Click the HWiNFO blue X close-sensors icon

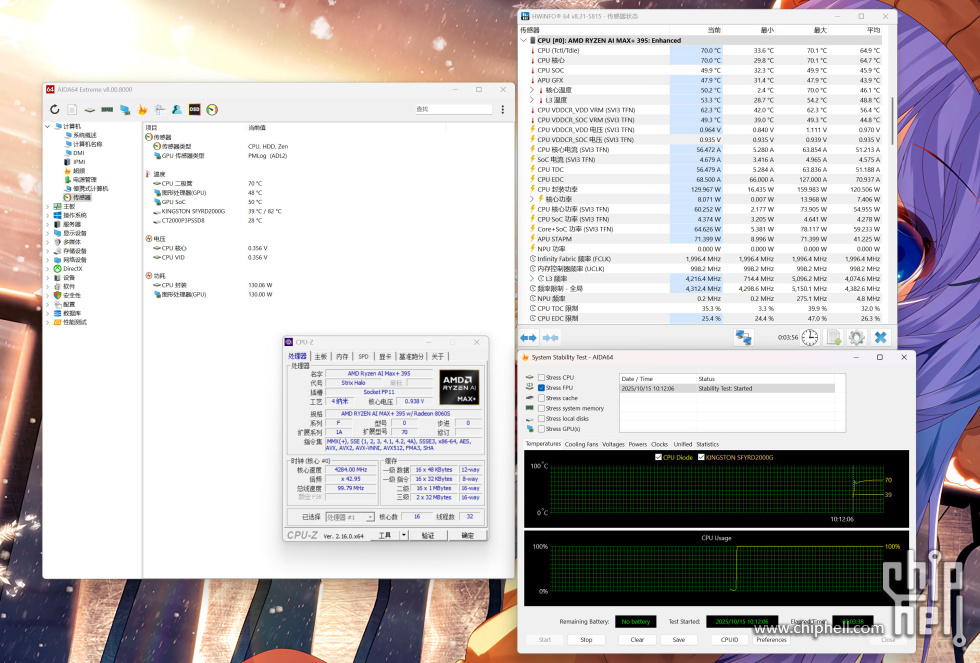click(881, 338)
